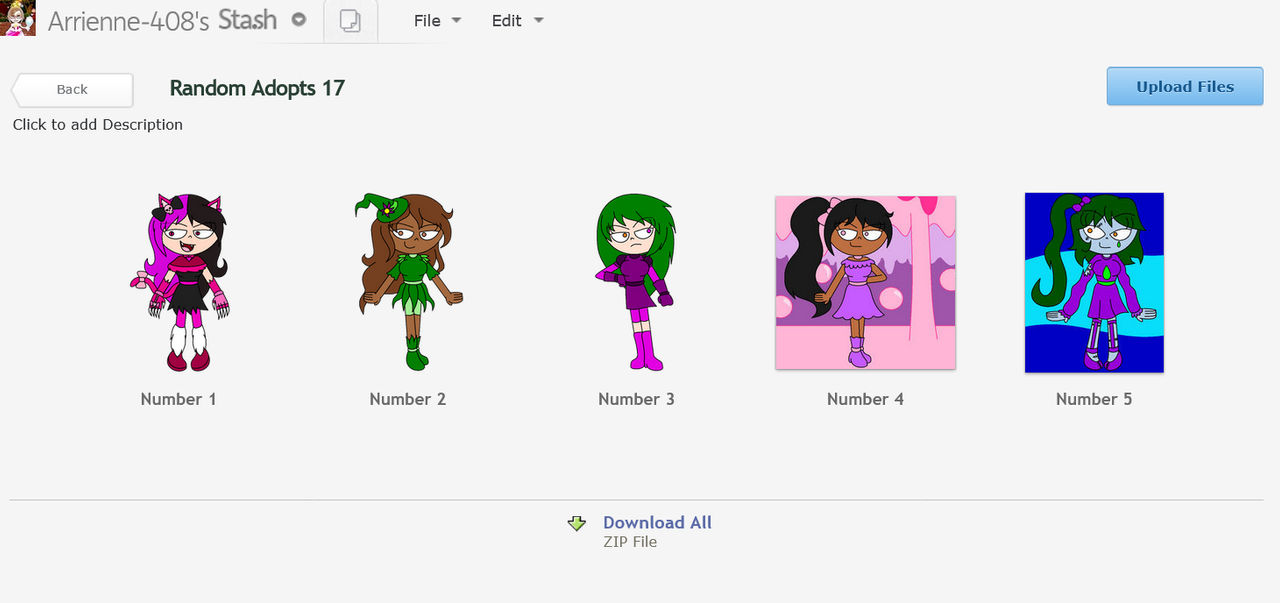This screenshot has width=1280, height=603.
Task: Click the Arrienne-408's Stash heading
Action: click(x=162, y=21)
